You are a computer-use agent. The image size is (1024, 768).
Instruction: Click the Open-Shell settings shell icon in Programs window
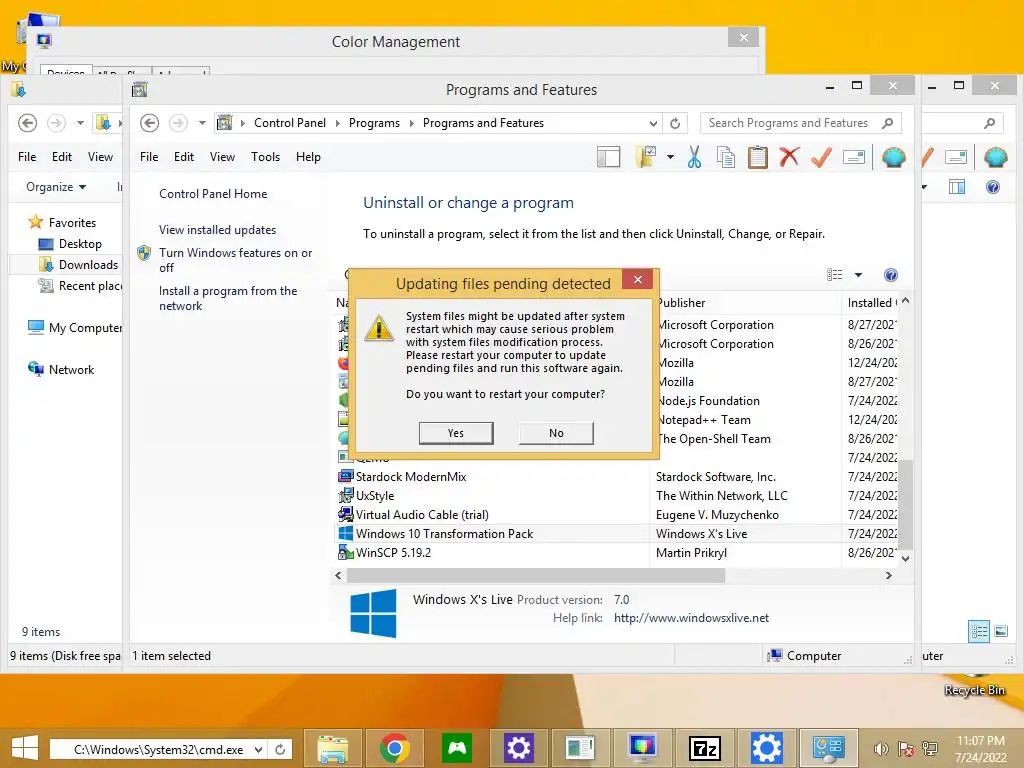click(x=893, y=157)
